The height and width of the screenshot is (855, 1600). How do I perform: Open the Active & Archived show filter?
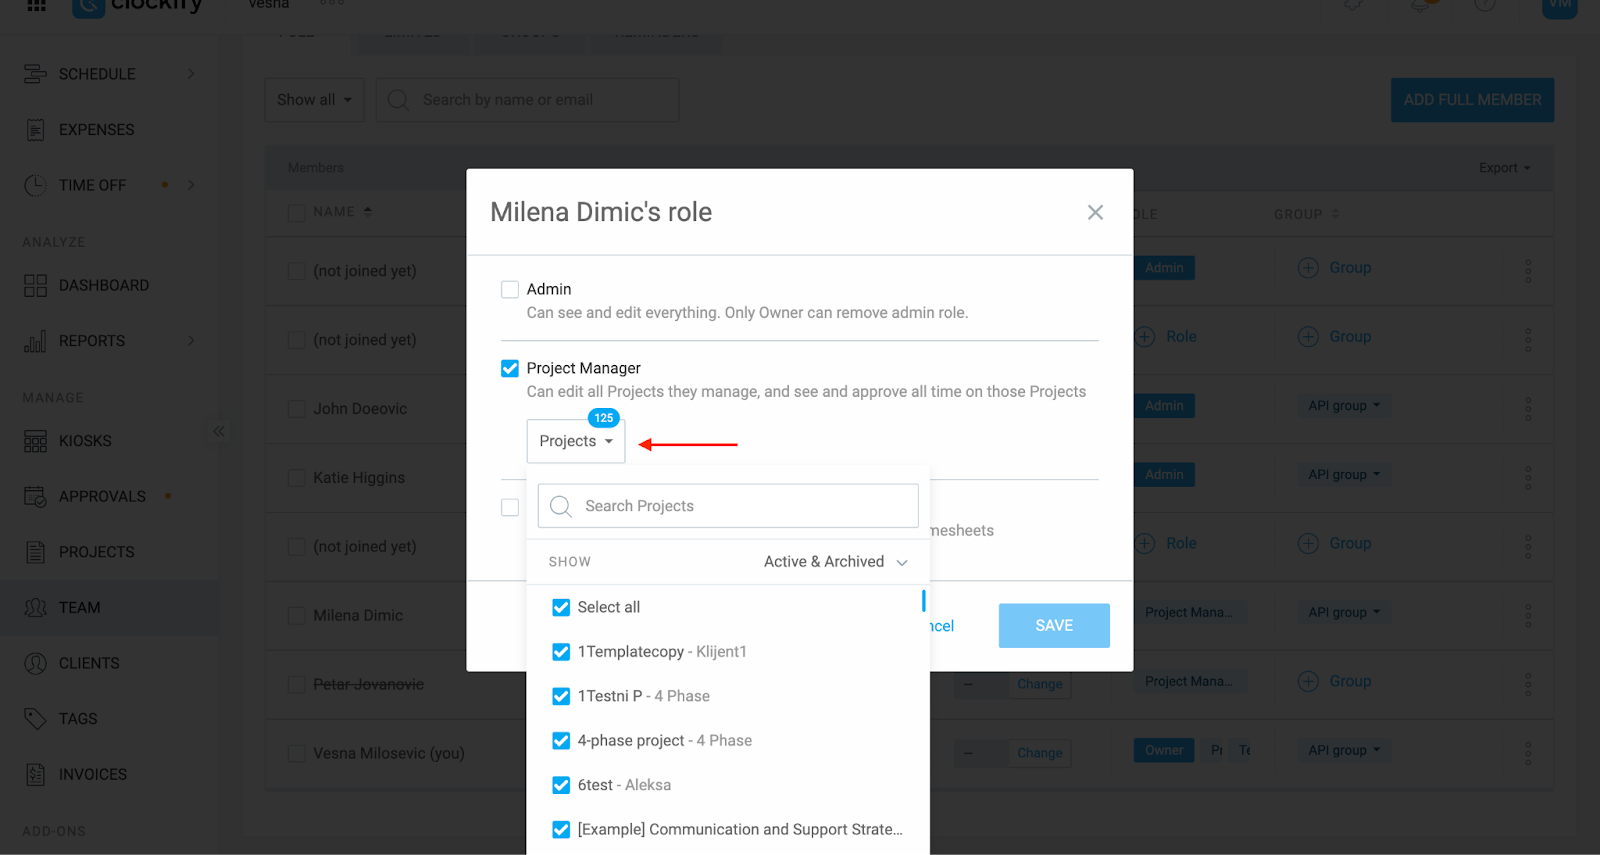[x=835, y=562]
